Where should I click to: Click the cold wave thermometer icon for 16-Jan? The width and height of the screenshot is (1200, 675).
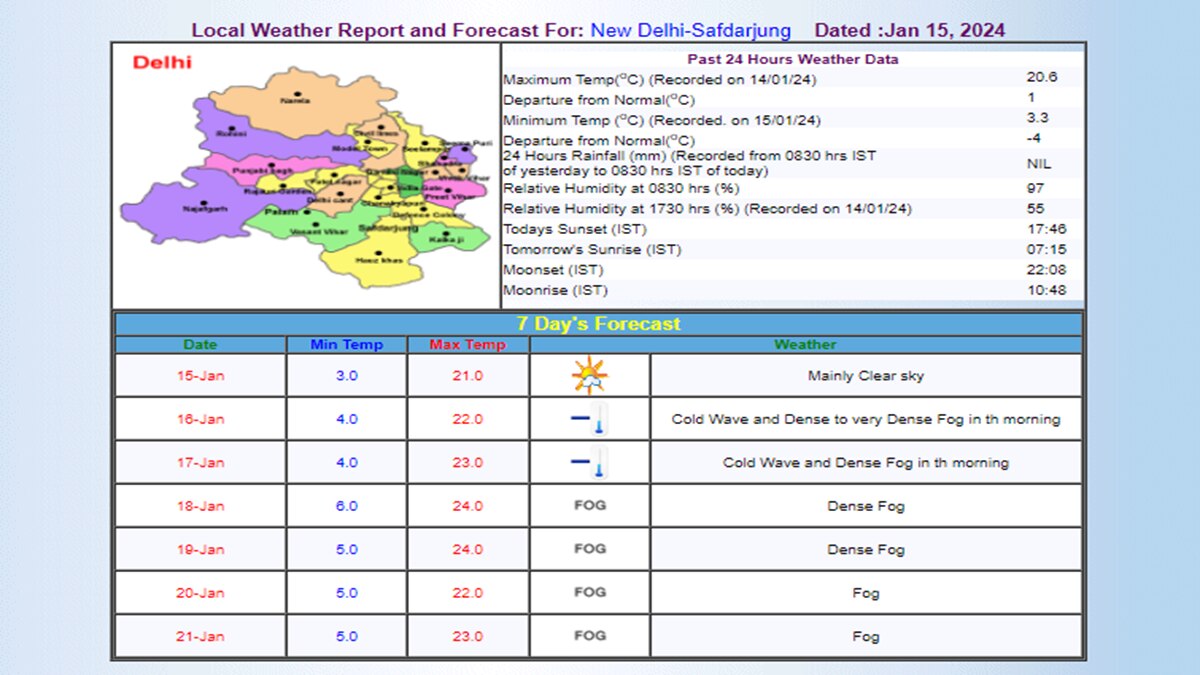[589, 419]
